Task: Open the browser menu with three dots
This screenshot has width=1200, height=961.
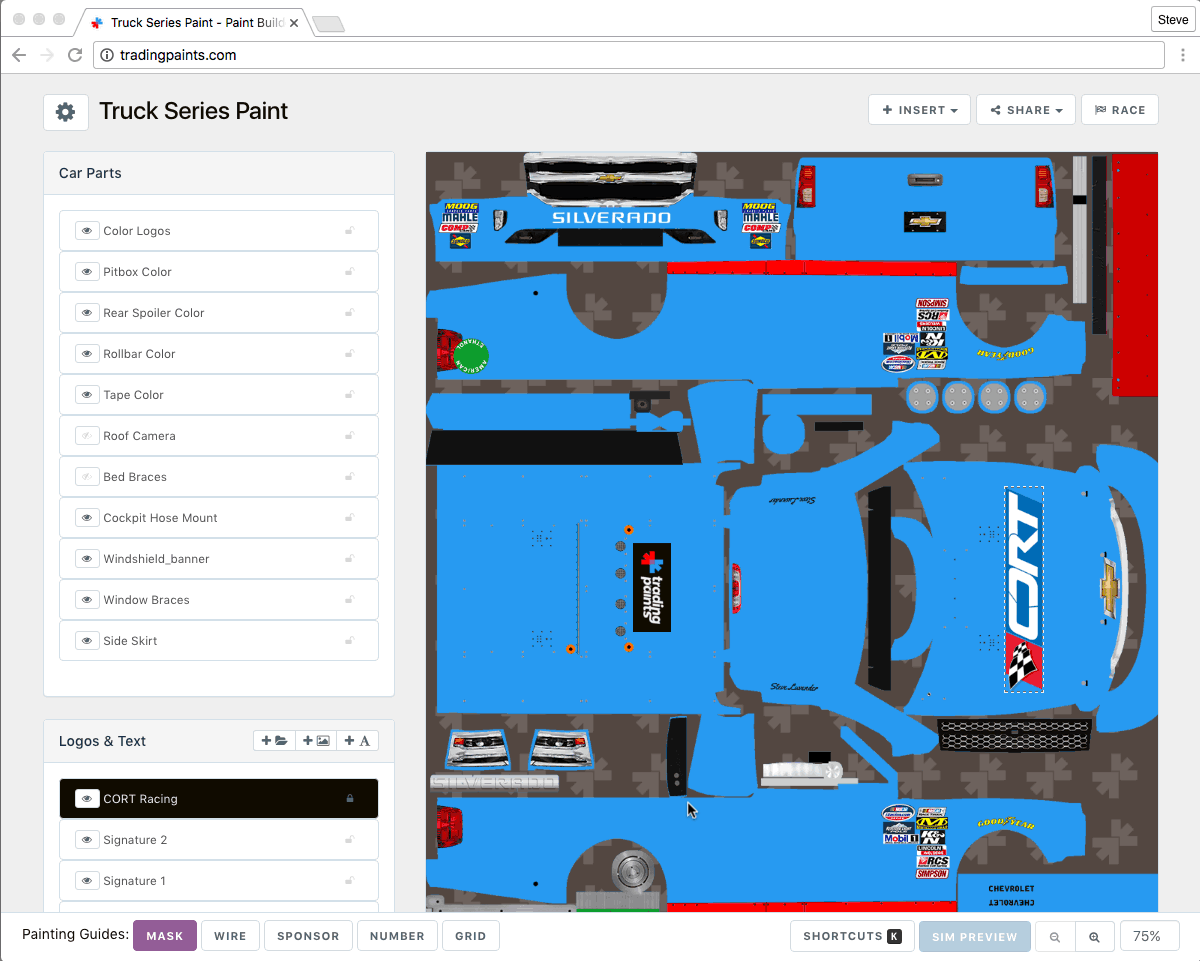Action: click(1183, 55)
